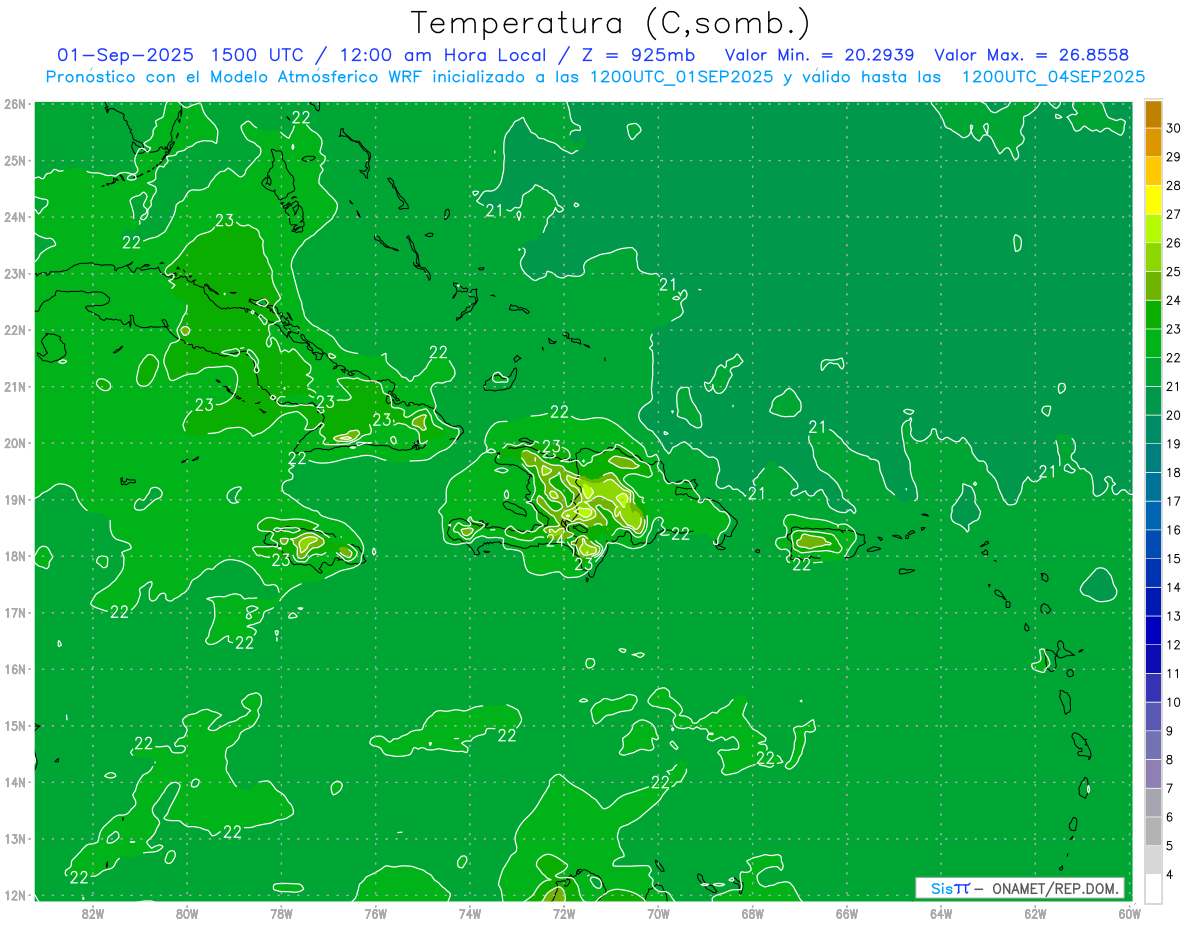Click the "70W" longitude label
The image size is (1200, 927).
click(x=658, y=912)
